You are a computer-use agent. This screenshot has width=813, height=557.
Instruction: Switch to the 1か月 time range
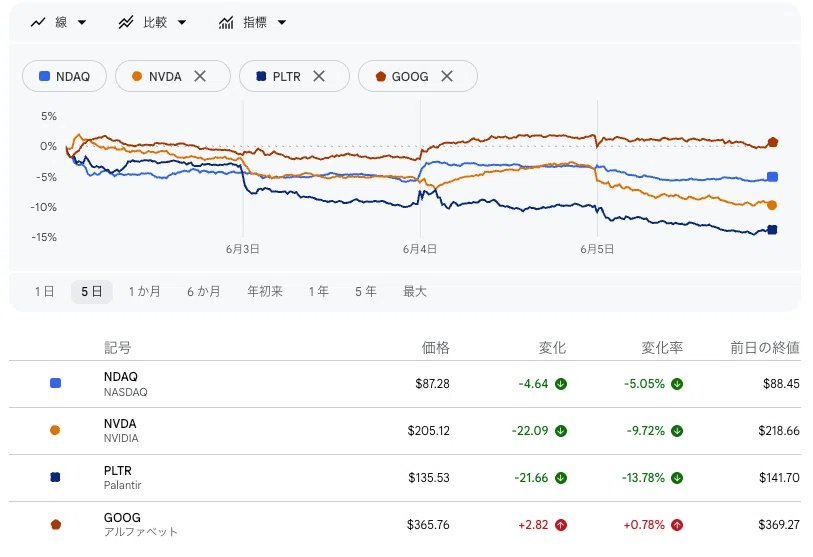(145, 291)
